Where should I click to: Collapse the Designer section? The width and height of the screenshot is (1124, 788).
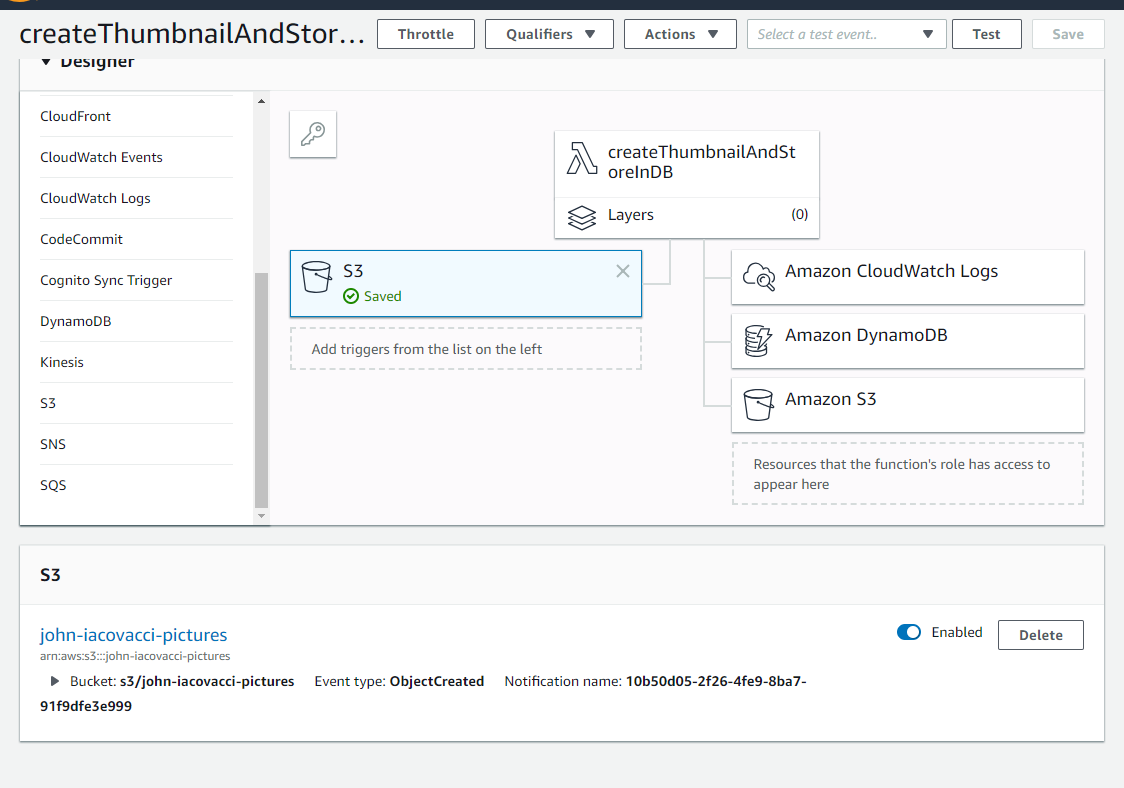(46, 62)
